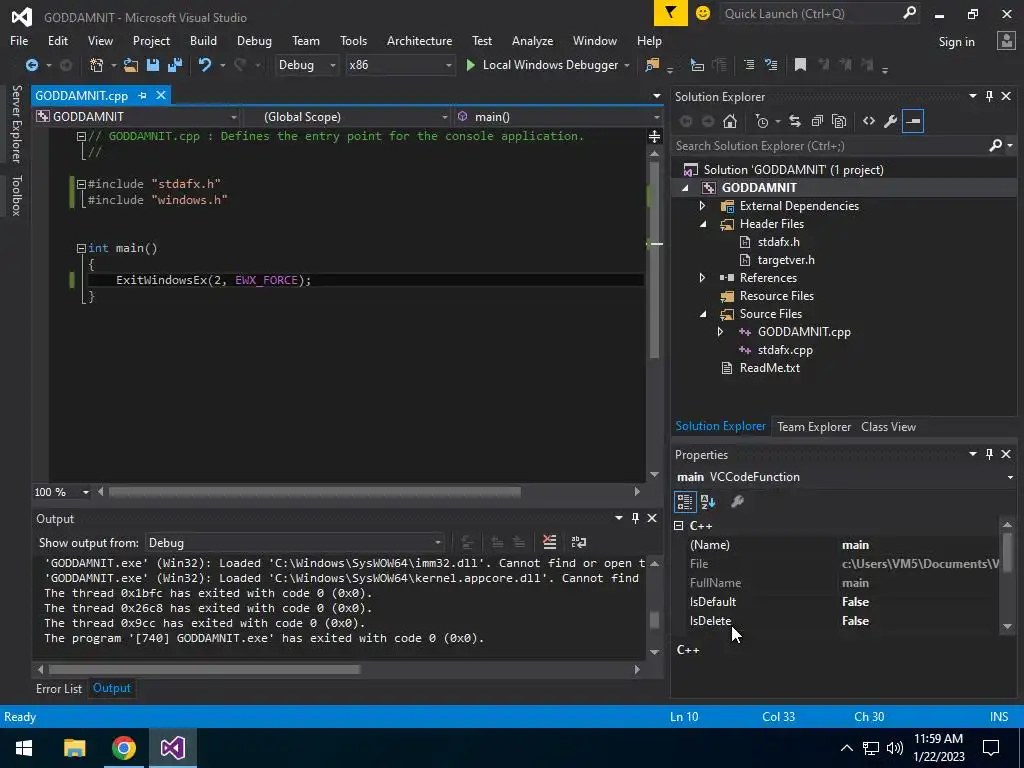Open Toolbox side tab
Viewport: 1024px width, 768px height.
(x=16, y=195)
